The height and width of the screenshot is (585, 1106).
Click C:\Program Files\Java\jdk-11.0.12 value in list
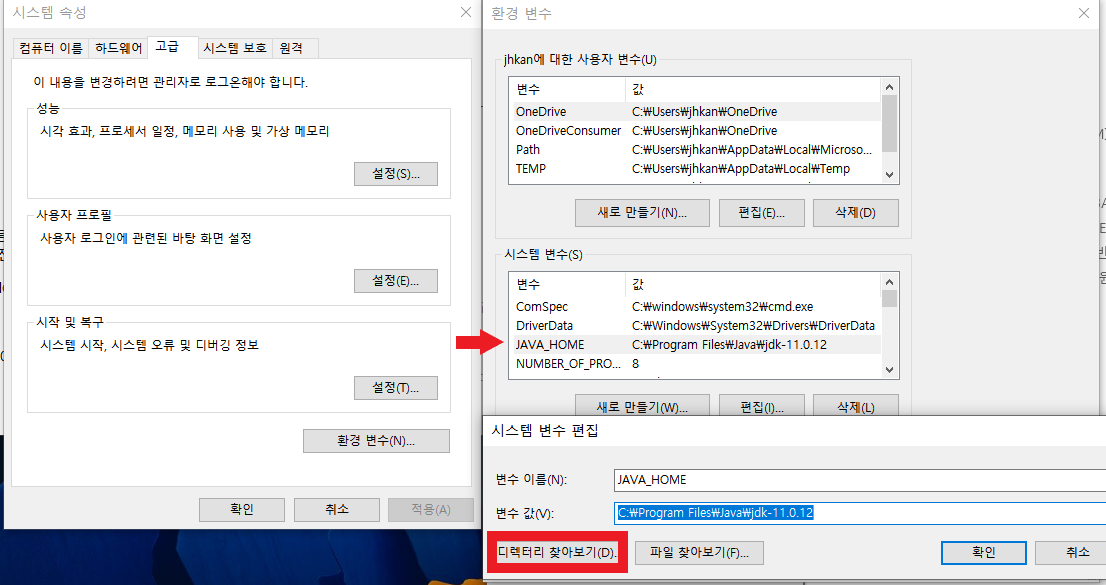(x=729, y=344)
